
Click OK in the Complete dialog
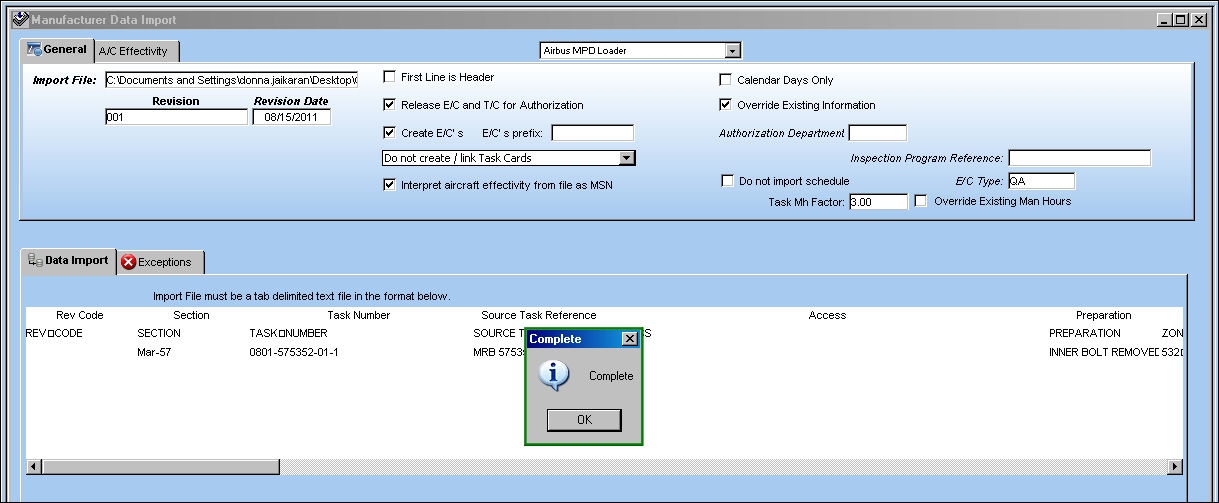[584, 420]
